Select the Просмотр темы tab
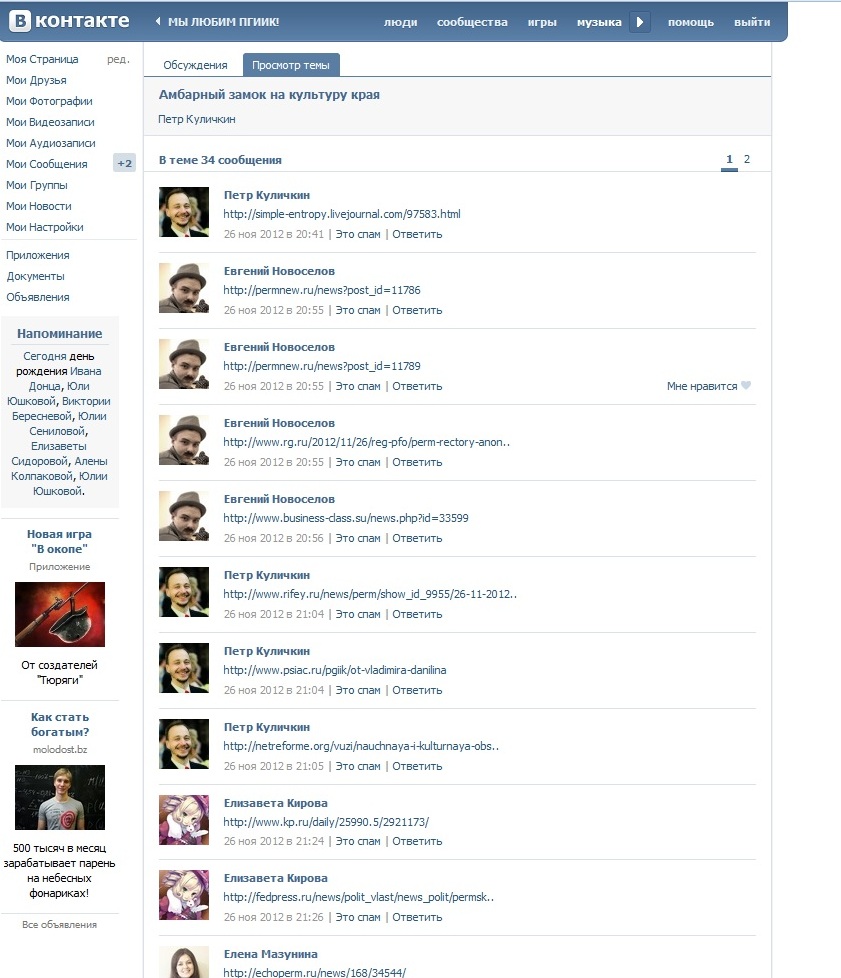The image size is (841, 978). [291, 65]
